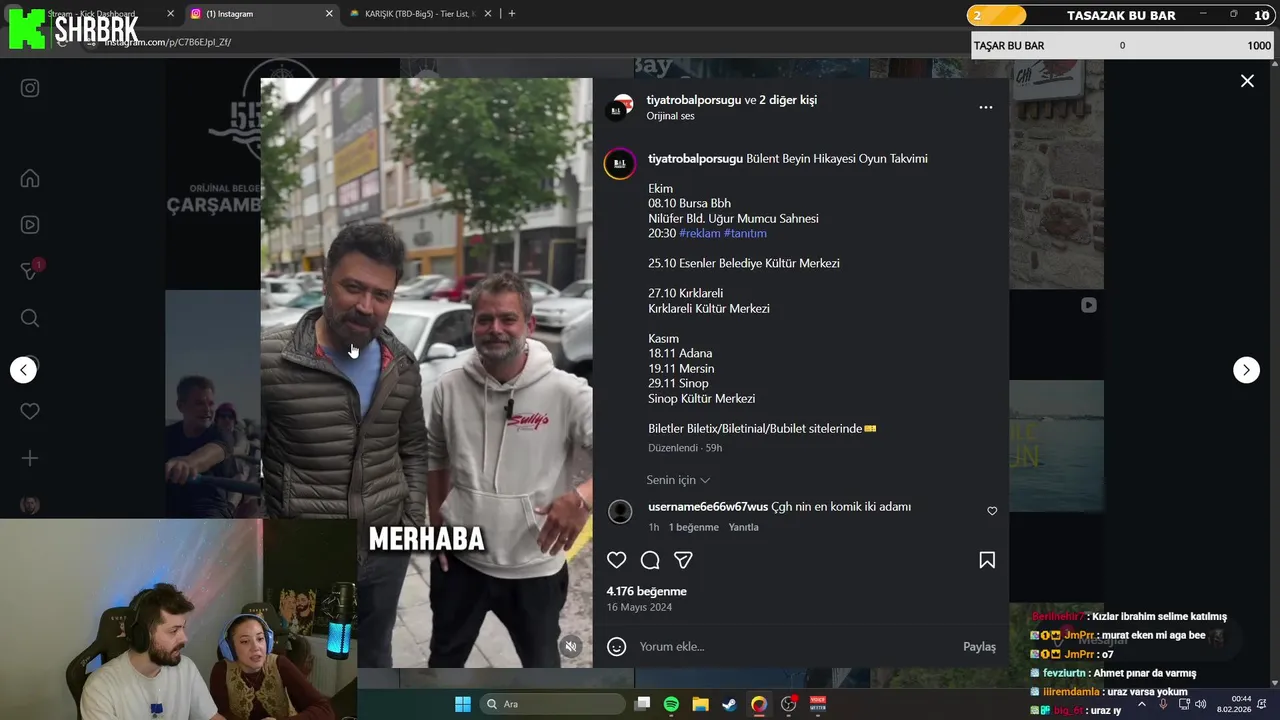Open the 2 diğer kişi collaborators link

pyautogui.click(x=788, y=100)
